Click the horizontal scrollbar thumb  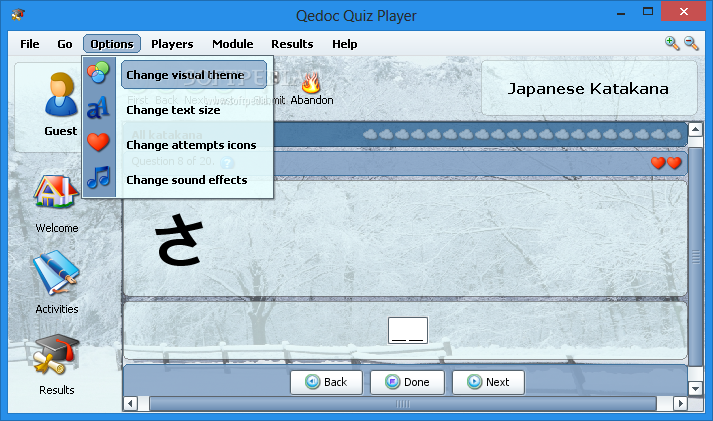(403, 403)
